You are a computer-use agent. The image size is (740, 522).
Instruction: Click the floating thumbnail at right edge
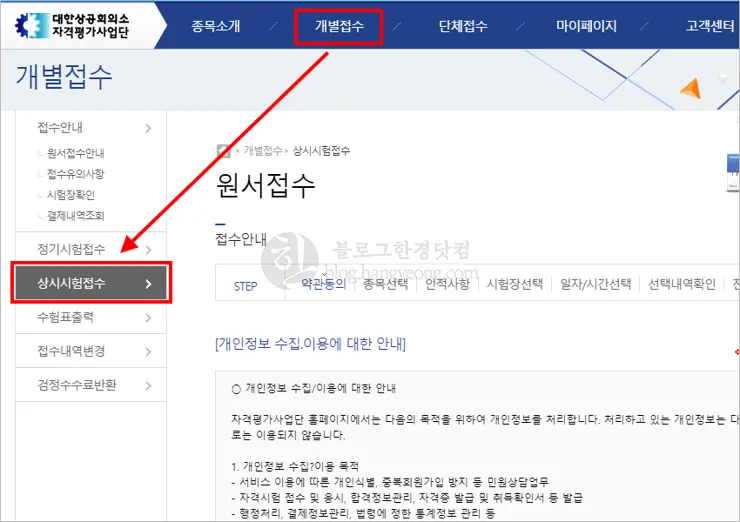pos(733,173)
